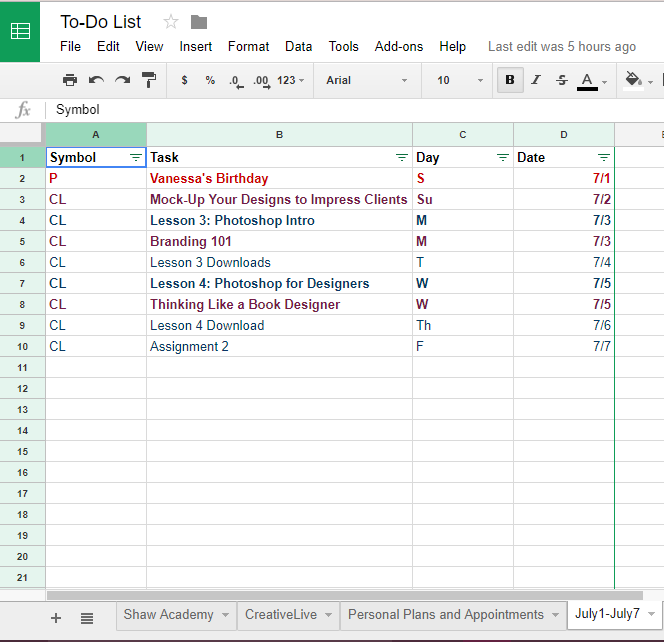Open the Shaw Academy tab menu arrow
Image resolution: width=664 pixels, height=642 pixels.
[226, 614]
